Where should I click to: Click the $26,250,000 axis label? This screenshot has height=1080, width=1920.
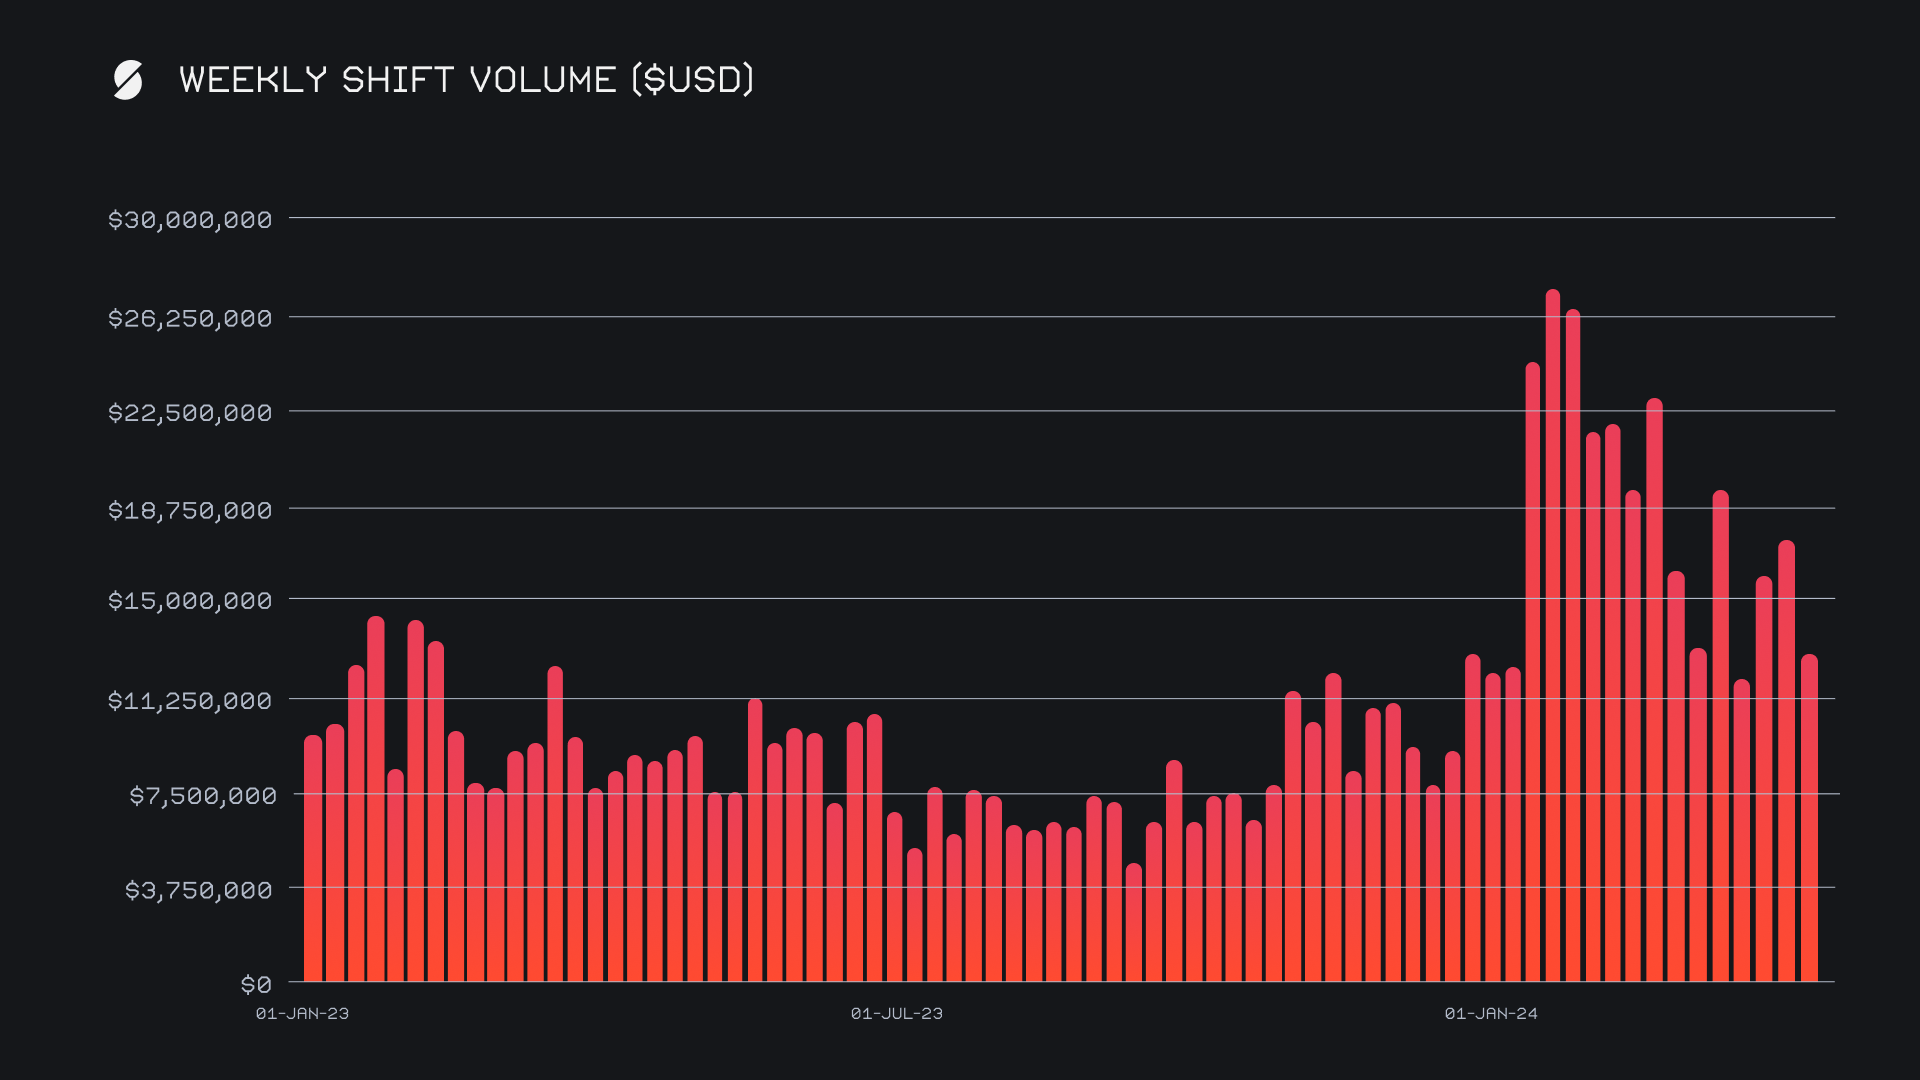(x=190, y=319)
